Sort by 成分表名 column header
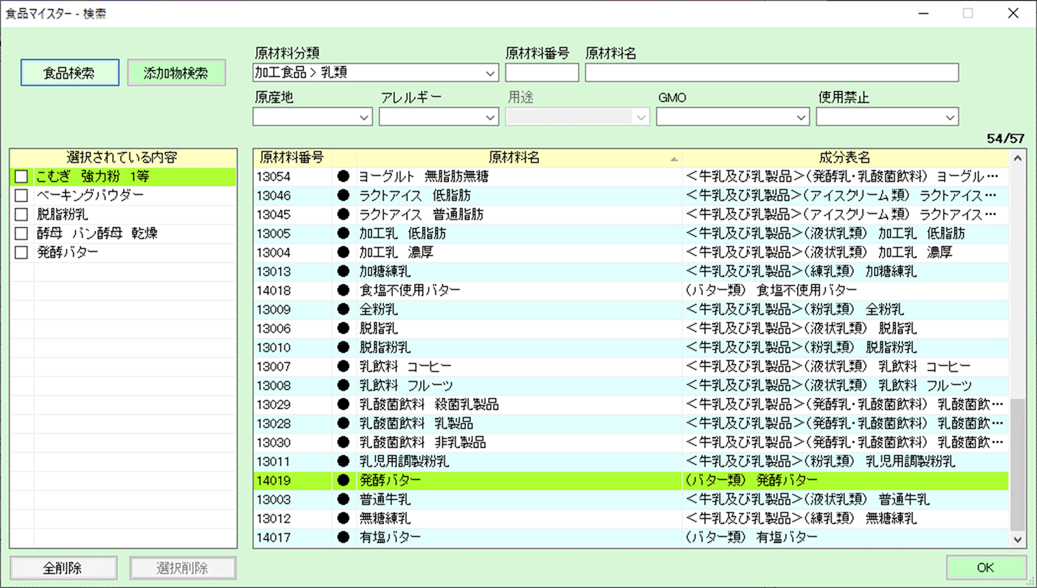The width and height of the screenshot is (1037, 588). [845, 157]
